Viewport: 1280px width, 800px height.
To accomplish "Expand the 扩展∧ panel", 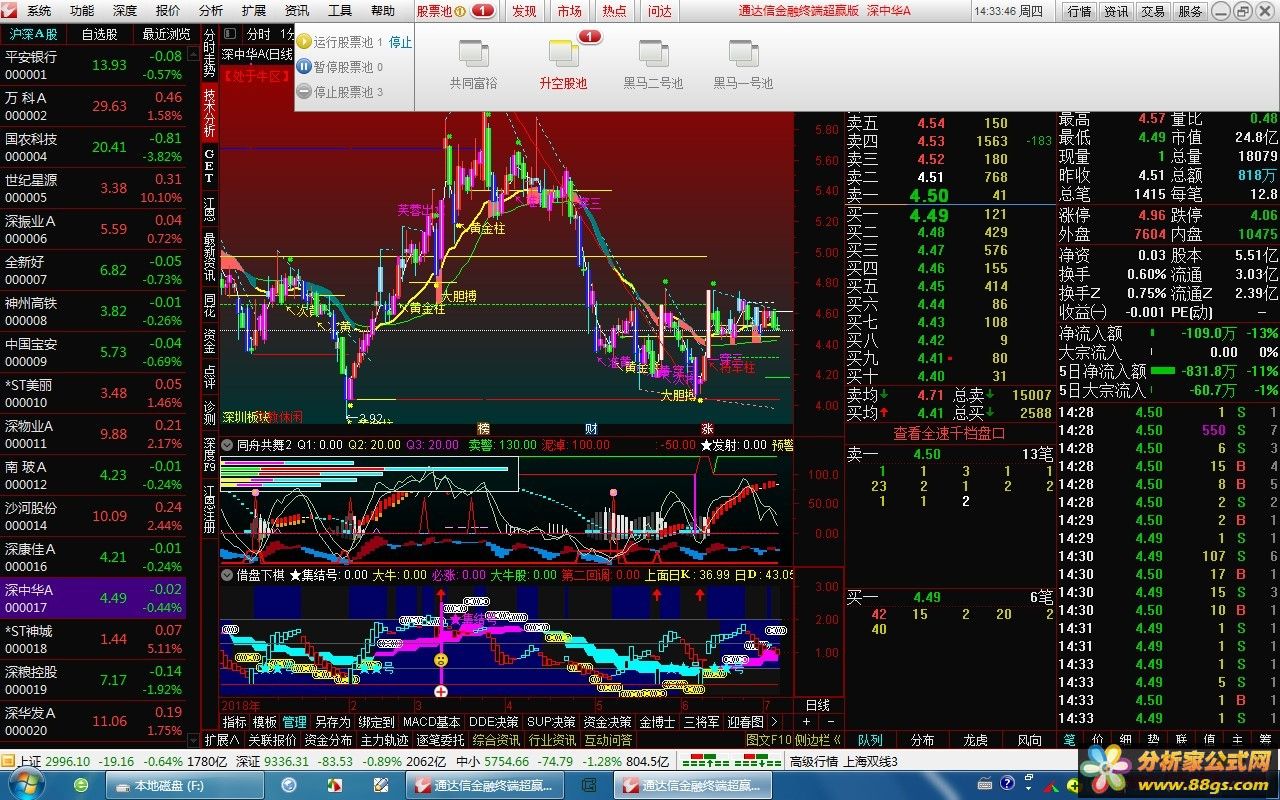I will [x=222, y=740].
